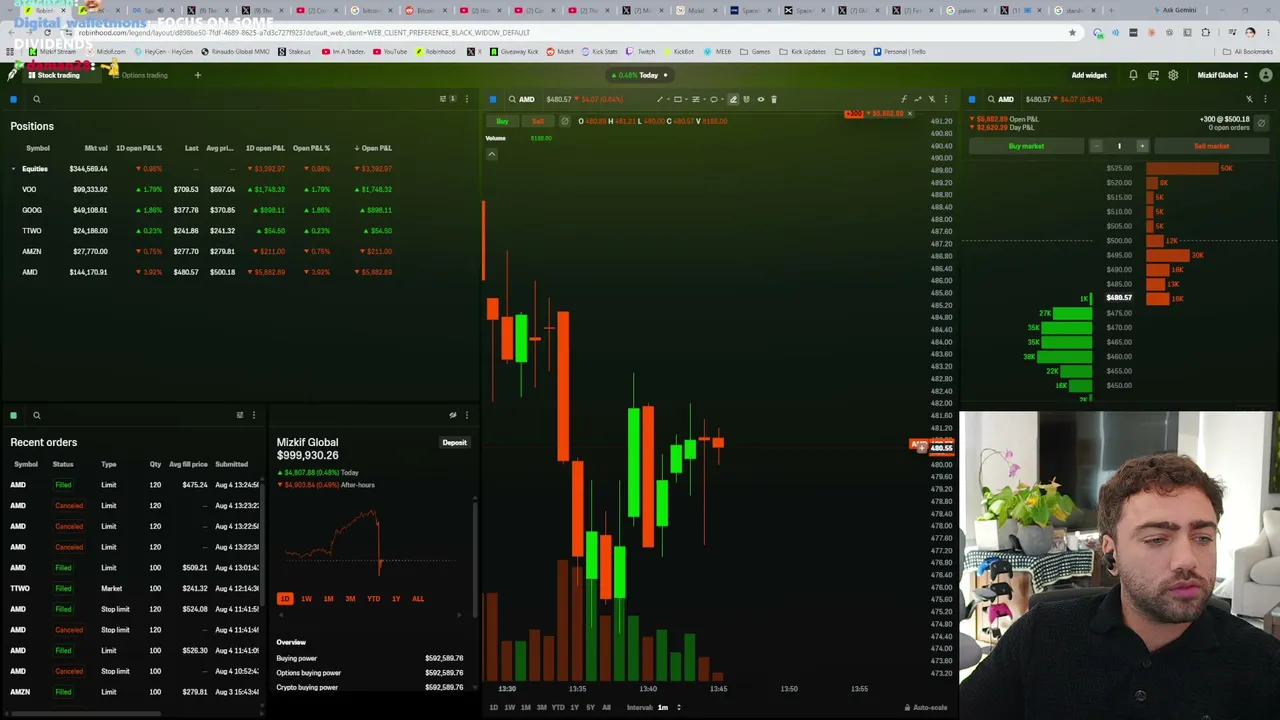Open the AMD chart widget more options menu
The width and height of the screenshot is (1280, 720).
[945, 99]
